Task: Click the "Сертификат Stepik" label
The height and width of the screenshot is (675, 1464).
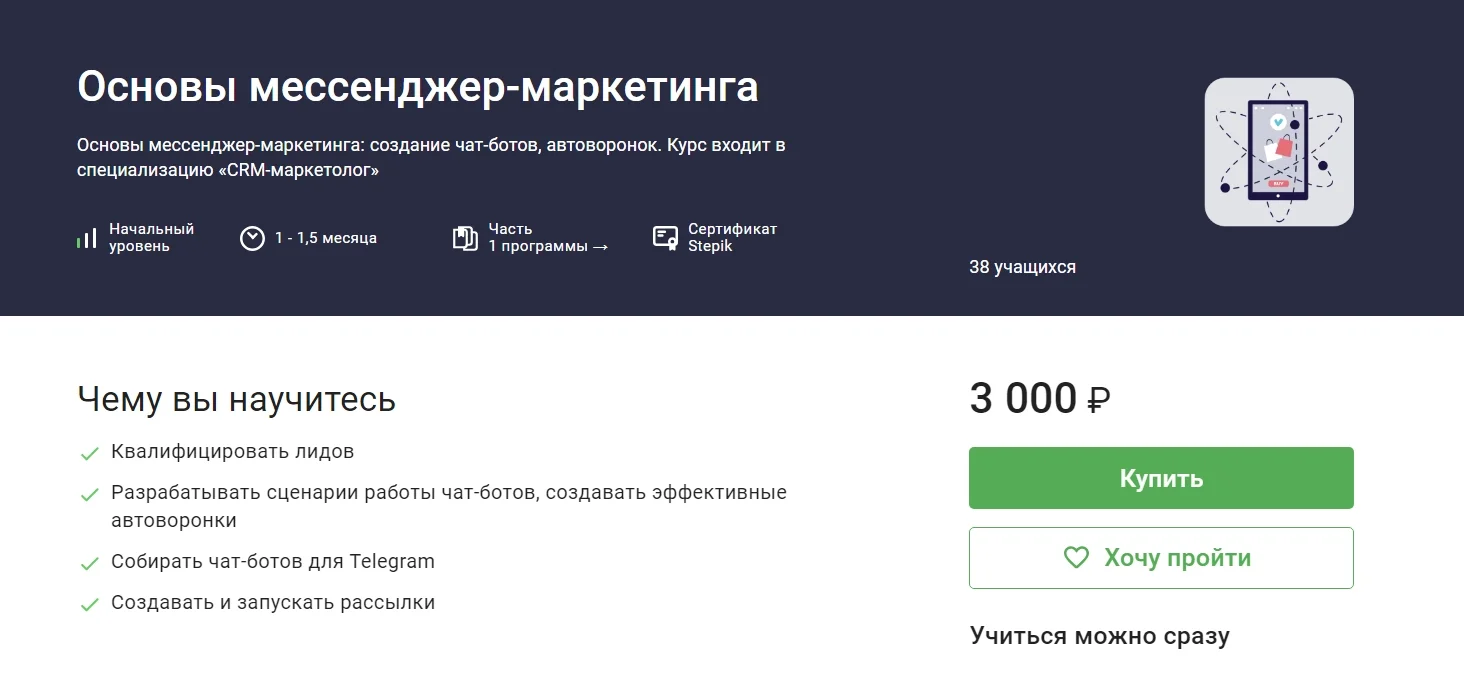Action: pos(732,238)
